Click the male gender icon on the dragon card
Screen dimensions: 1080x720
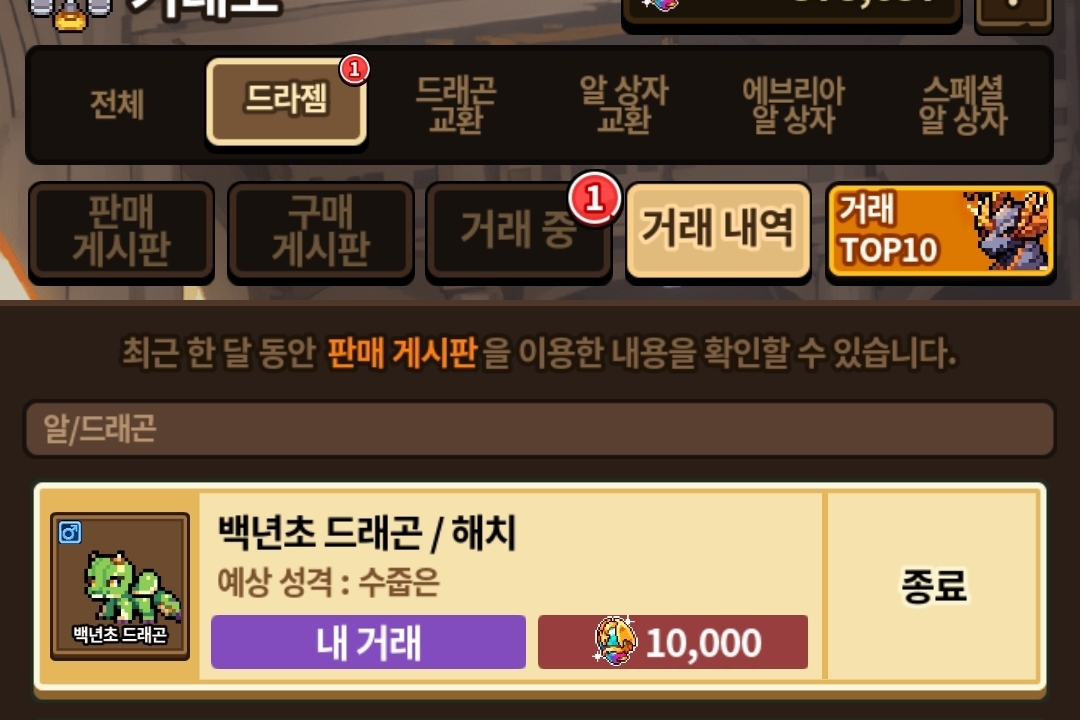[70, 532]
